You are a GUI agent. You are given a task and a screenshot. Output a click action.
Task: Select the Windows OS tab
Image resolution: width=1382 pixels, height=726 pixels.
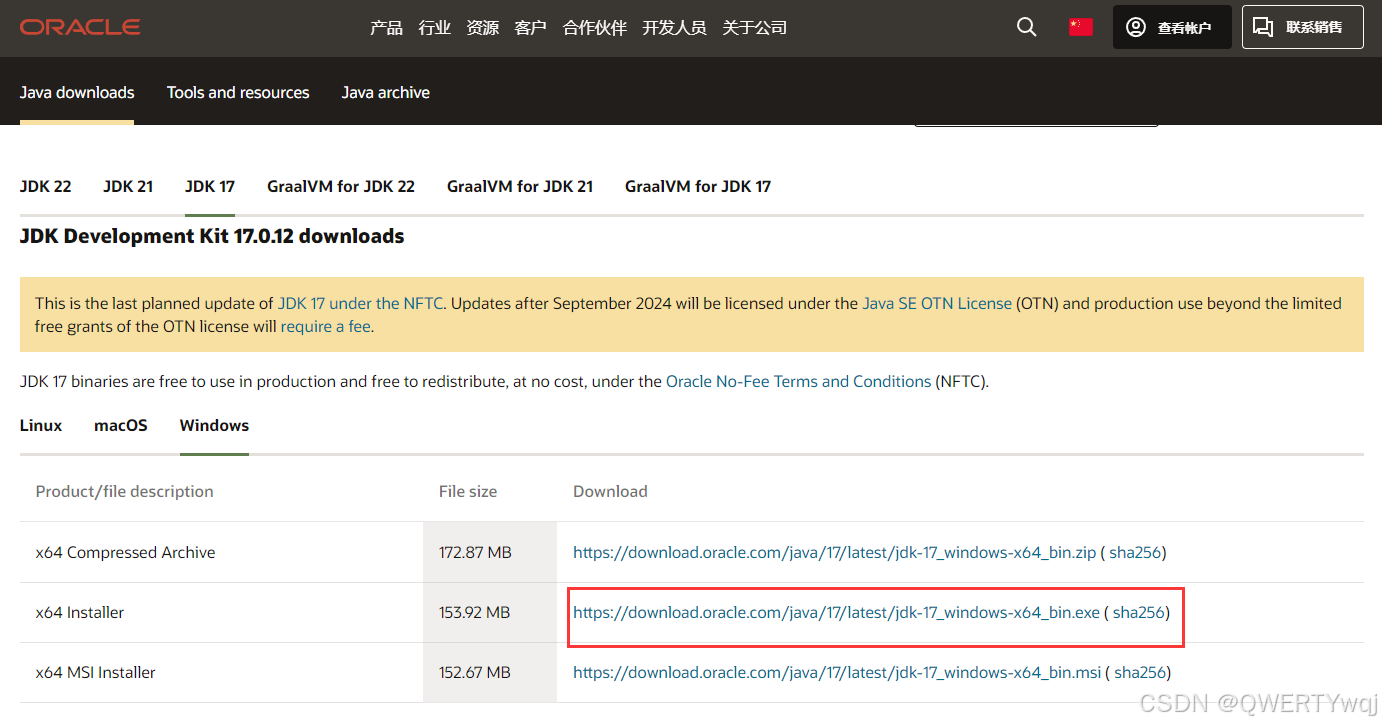click(214, 425)
